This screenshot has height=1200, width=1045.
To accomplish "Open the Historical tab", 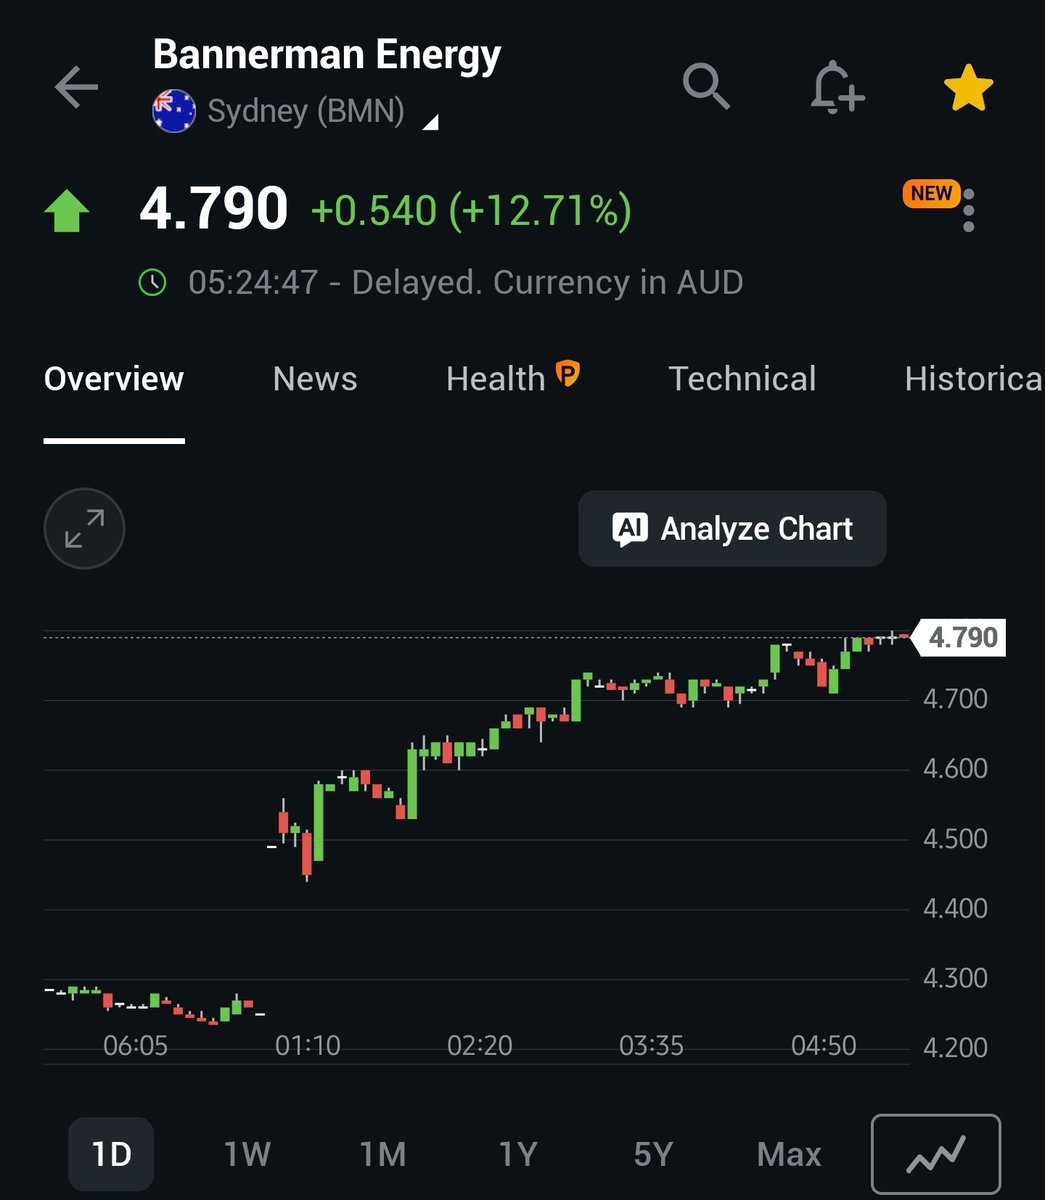I will (x=974, y=379).
